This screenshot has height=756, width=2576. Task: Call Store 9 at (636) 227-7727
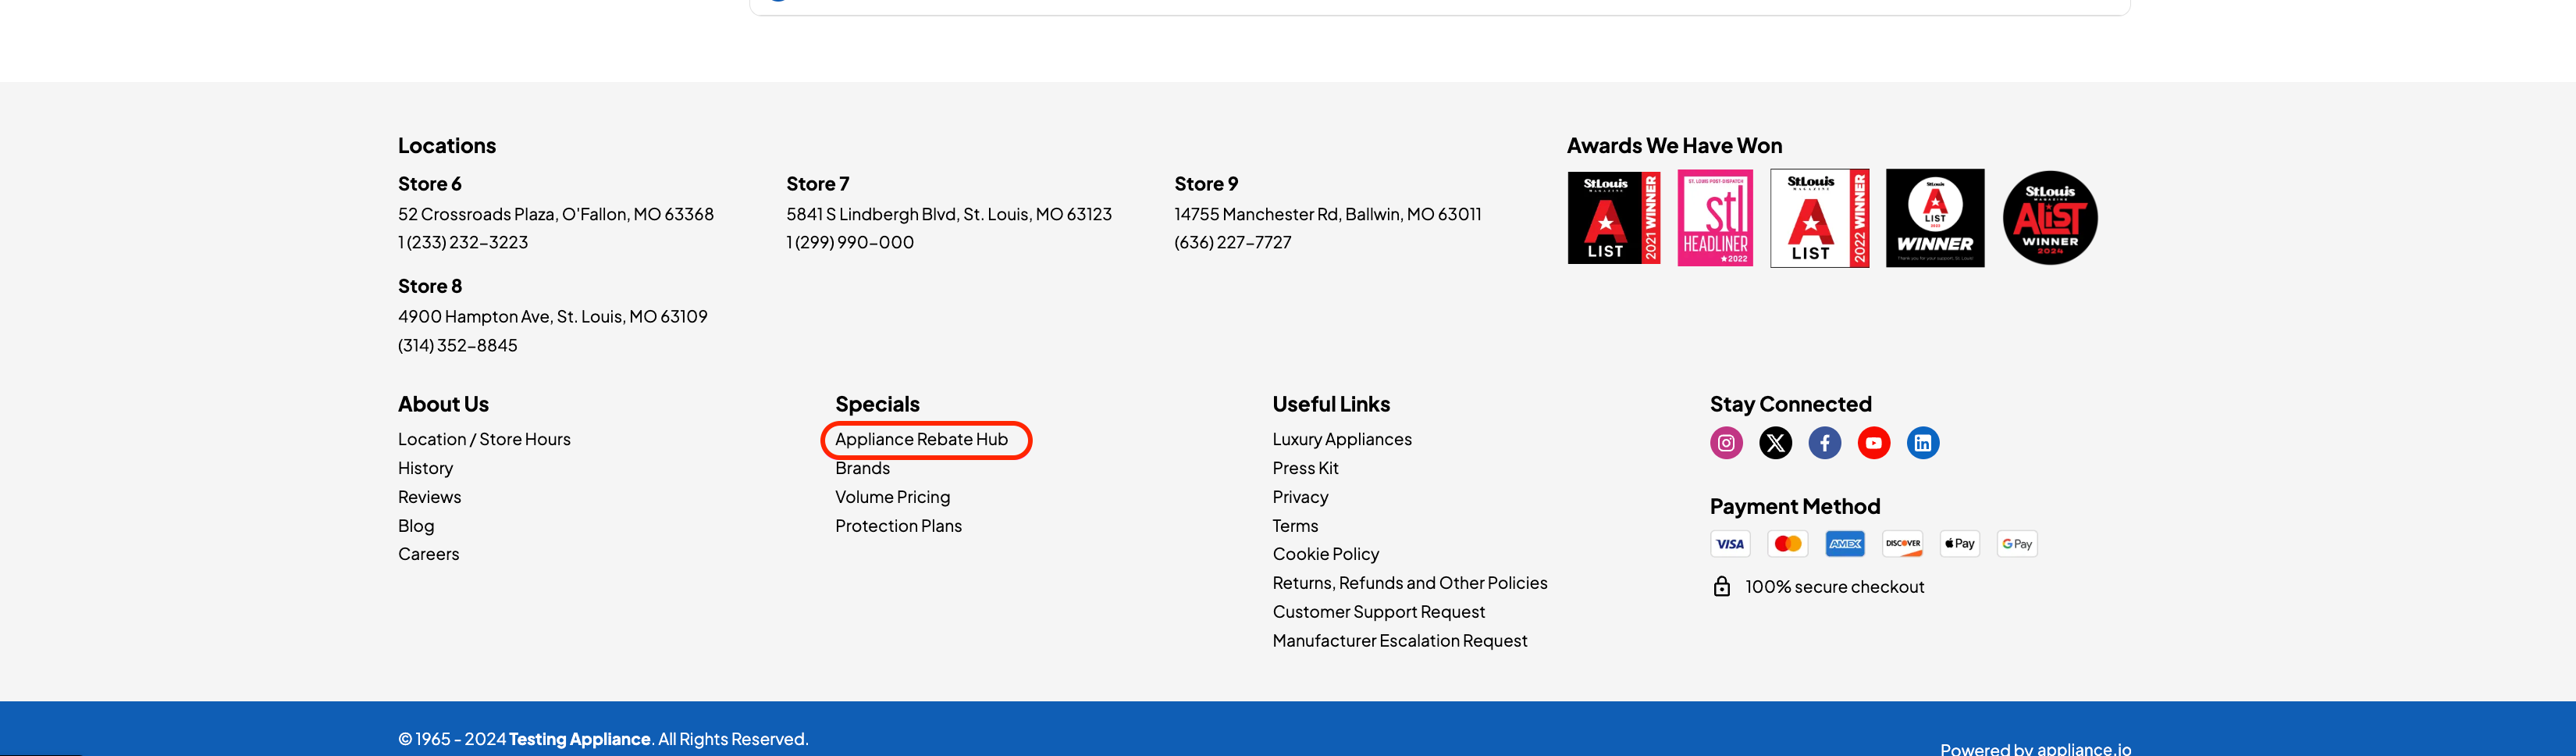(1232, 242)
